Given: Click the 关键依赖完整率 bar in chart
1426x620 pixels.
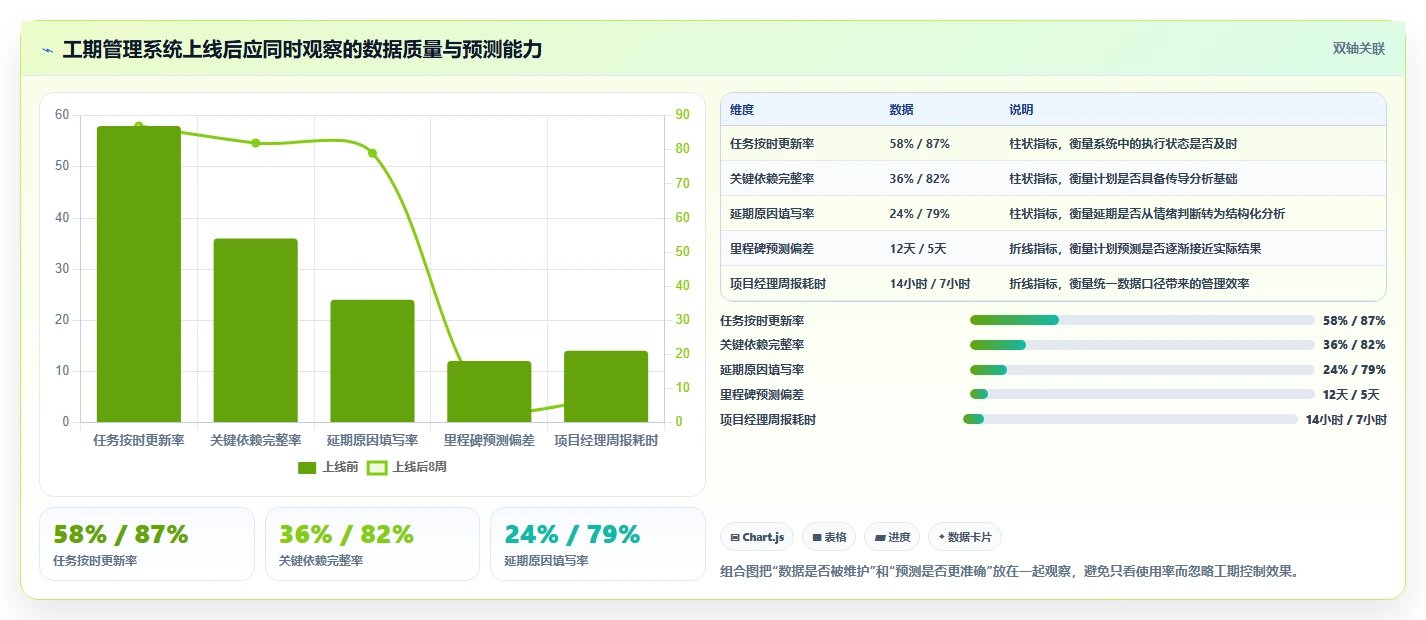Looking at the screenshot, I should pyautogui.click(x=256, y=330).
